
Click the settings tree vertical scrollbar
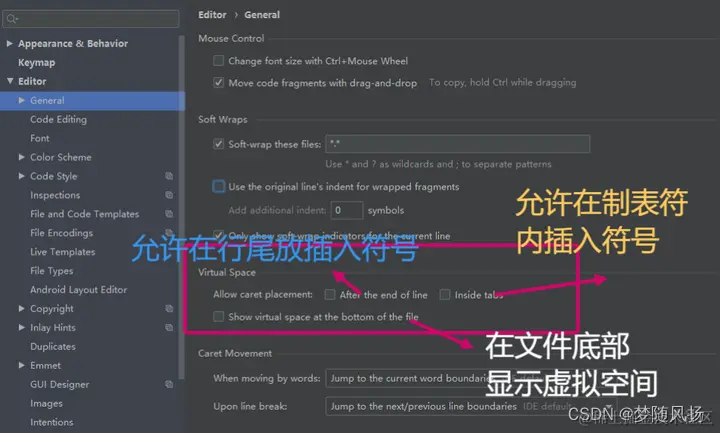coord(181,207)
